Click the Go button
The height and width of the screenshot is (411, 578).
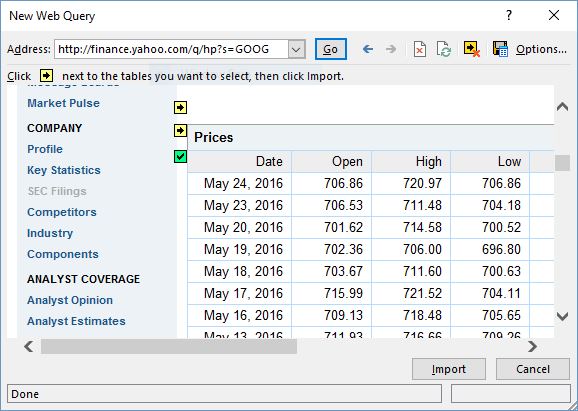pyautogui.click(x=331, y=49)
